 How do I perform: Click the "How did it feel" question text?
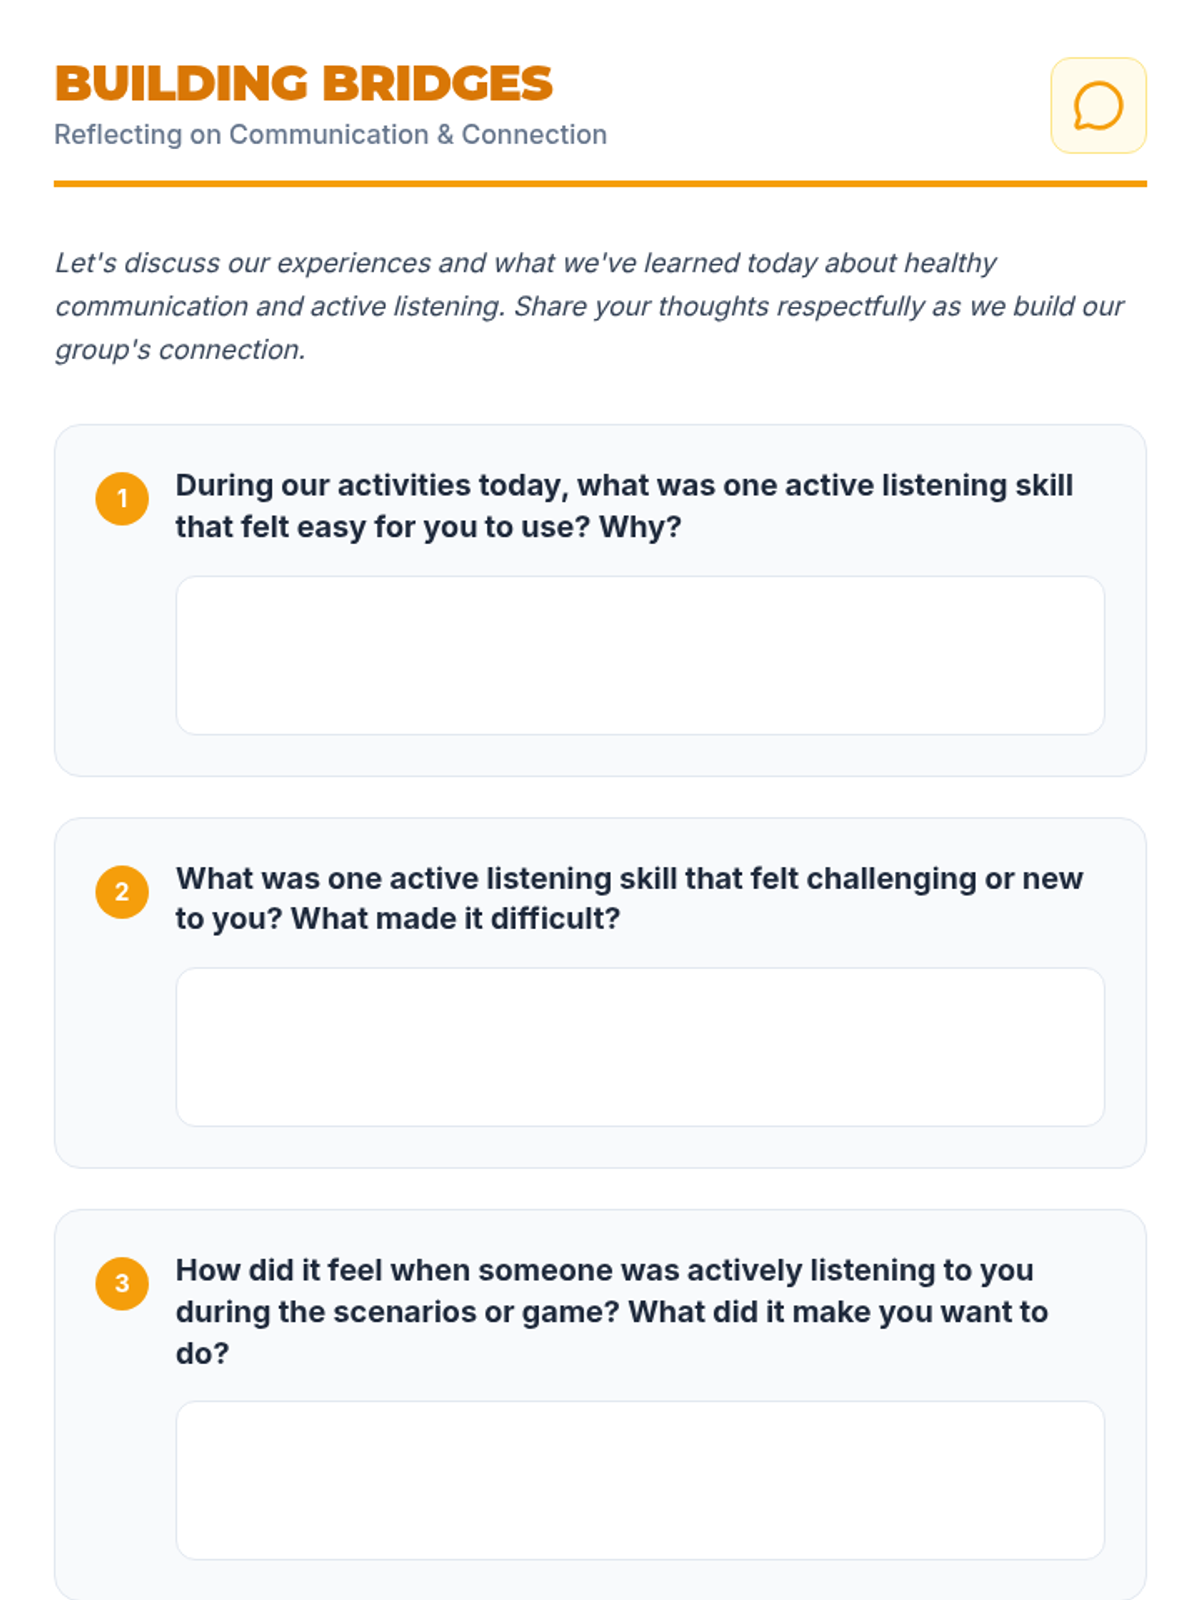point(612,1311)
